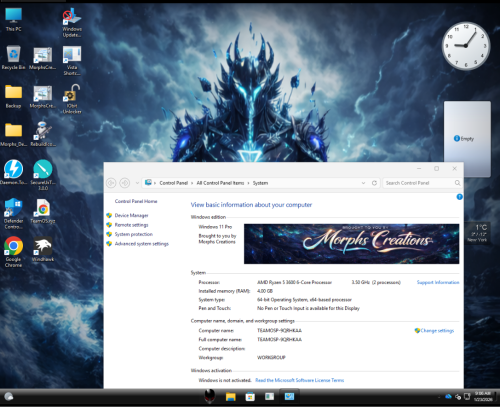The image size is (500, 407).
Task: Open the Windows Update shortcut icon
Action: point(72,23)
